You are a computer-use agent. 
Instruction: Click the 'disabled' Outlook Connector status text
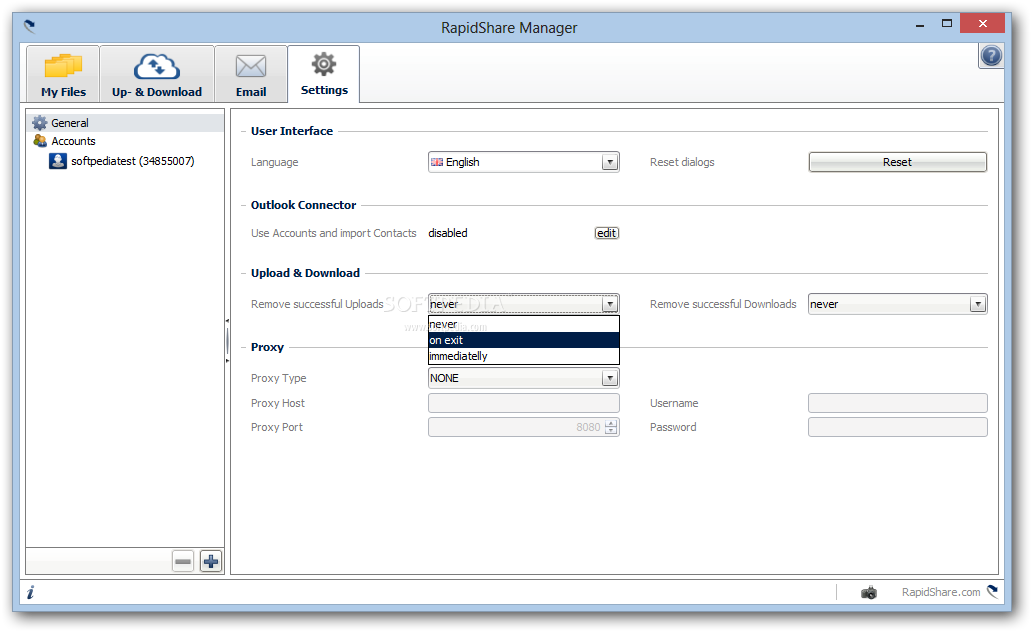(448, 233)
